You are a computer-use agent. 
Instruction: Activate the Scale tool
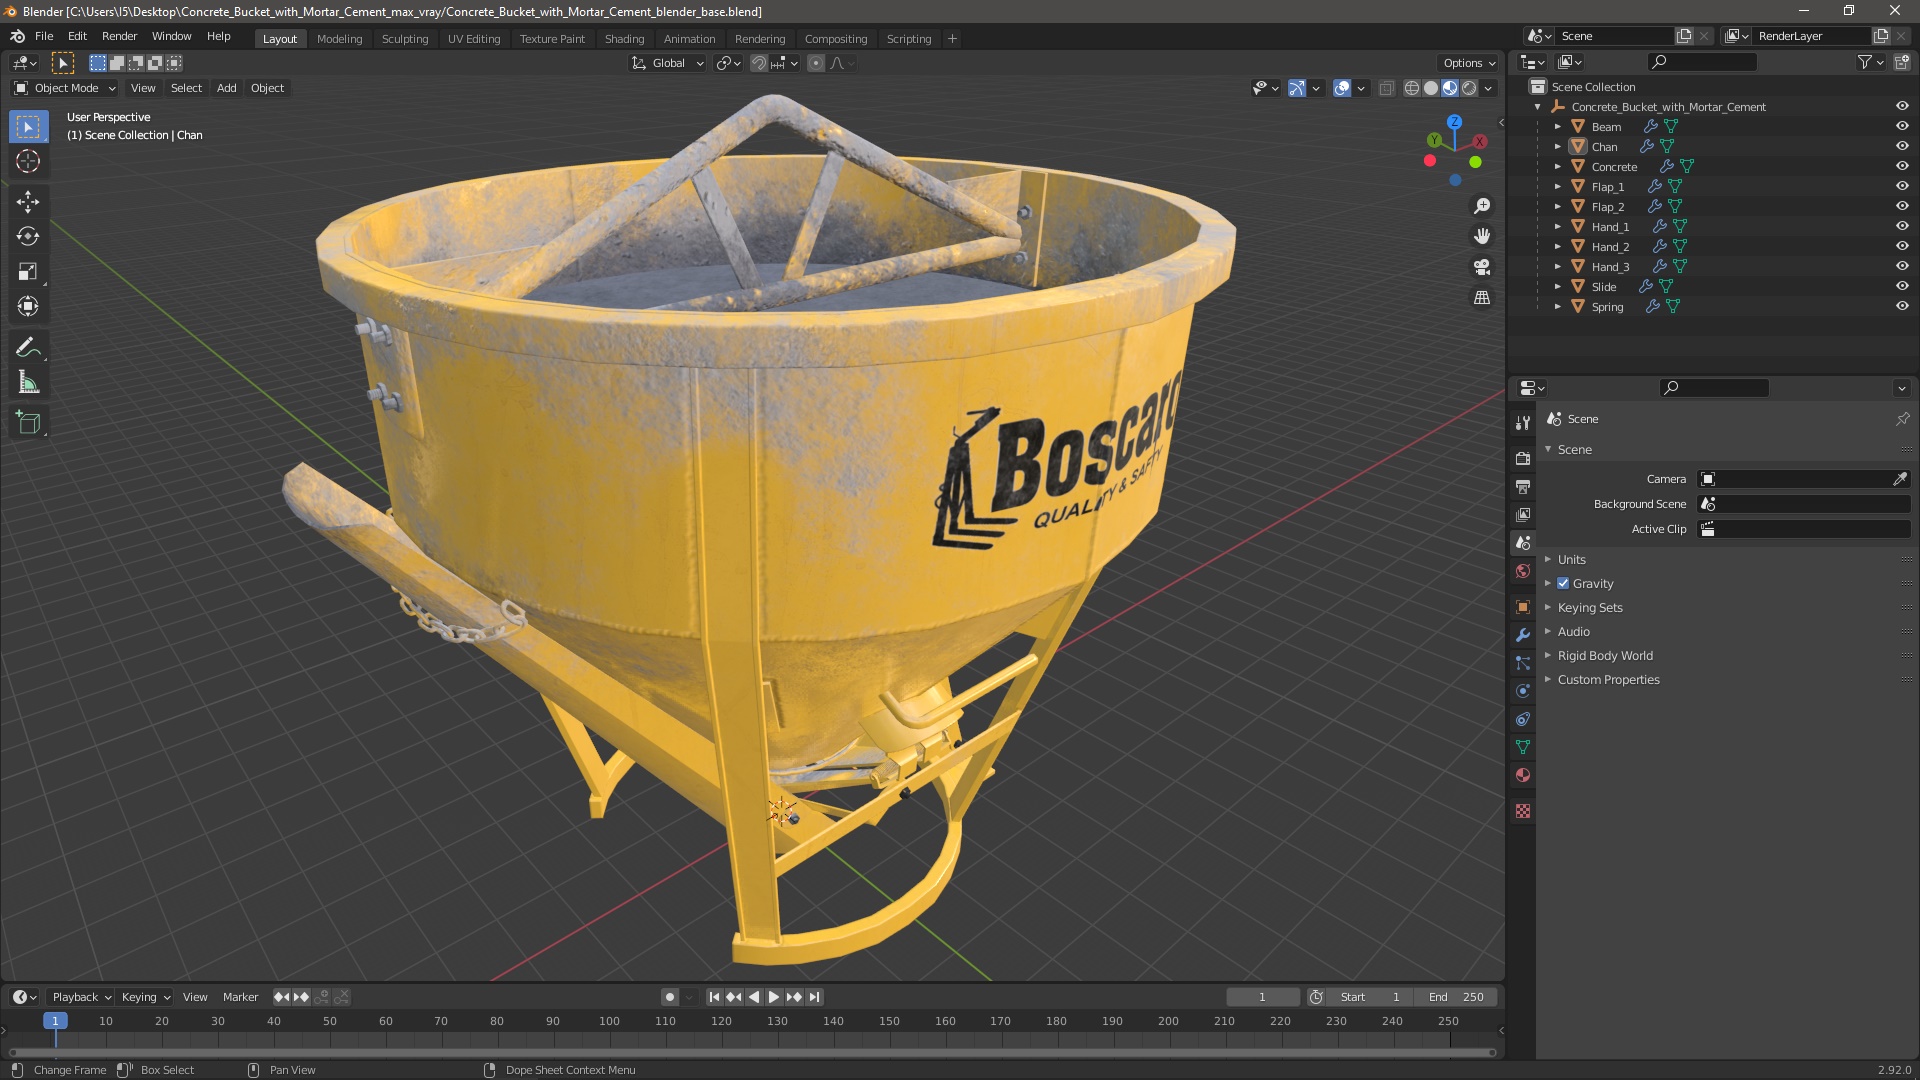[x=28, y=272]
